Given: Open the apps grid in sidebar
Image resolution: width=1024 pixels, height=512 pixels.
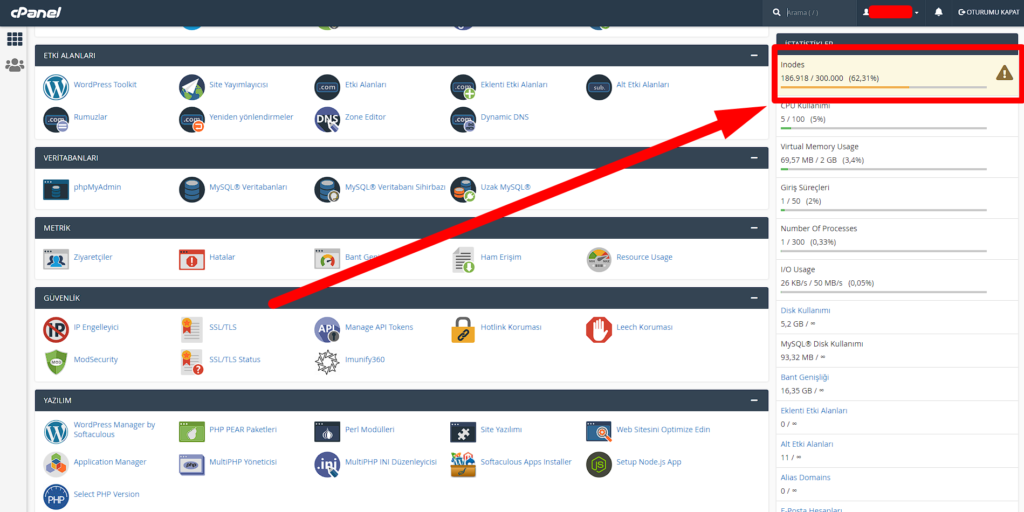Looking at the screenshot, I should [15, 39].
